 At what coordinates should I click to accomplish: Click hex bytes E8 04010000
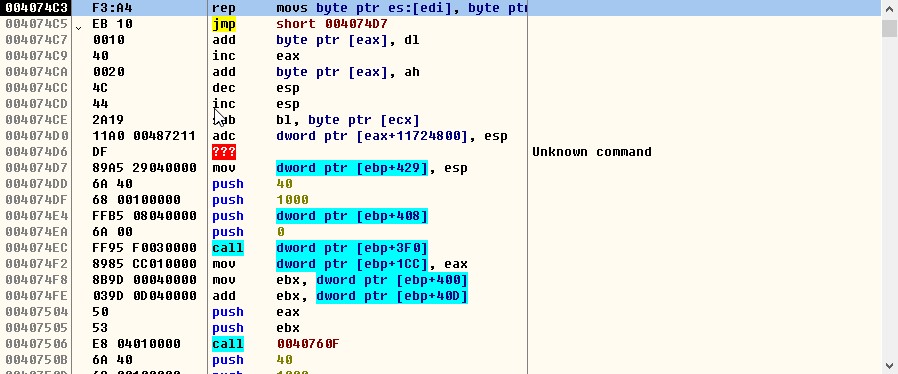coord(136,344)
